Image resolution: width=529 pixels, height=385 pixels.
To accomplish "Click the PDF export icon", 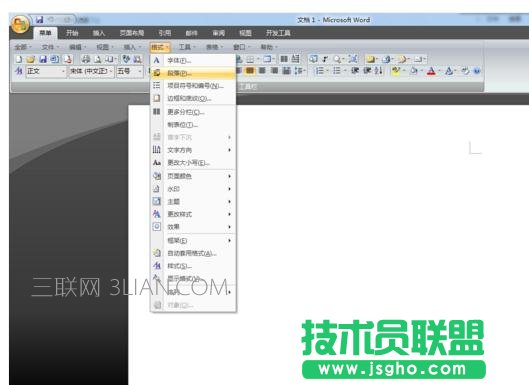I will coord(68,59).
